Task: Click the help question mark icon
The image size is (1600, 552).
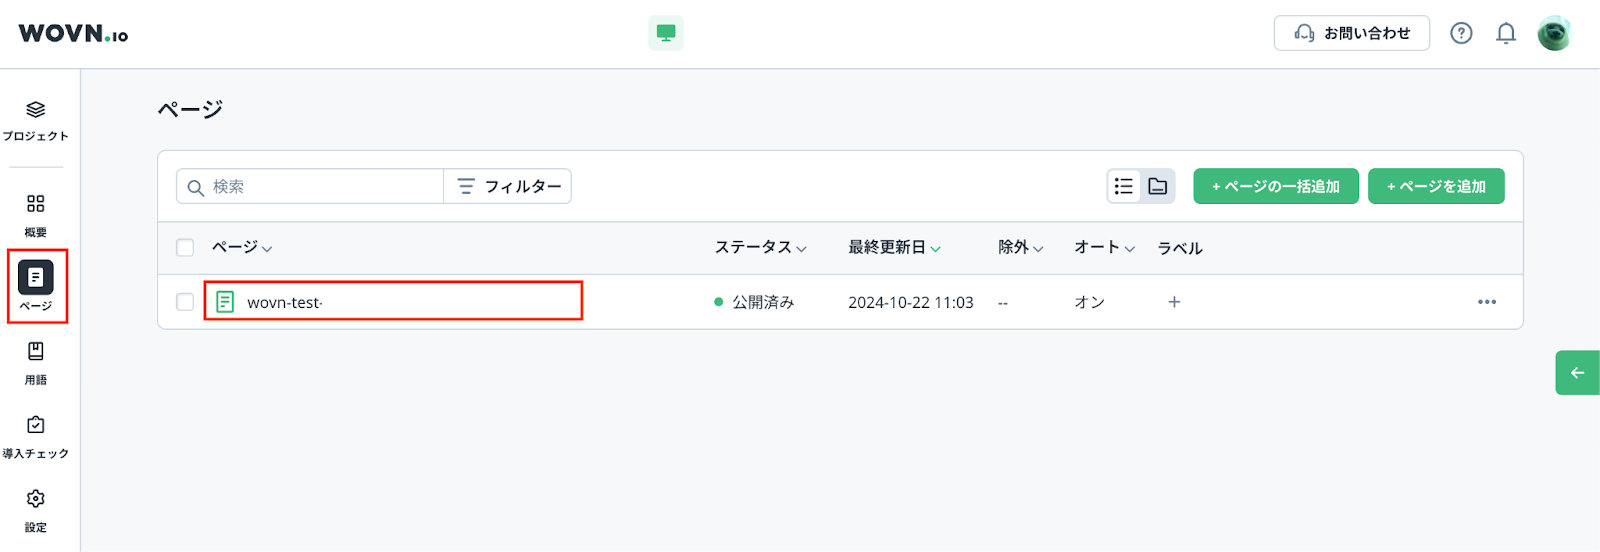Action: coord(1461,34)
